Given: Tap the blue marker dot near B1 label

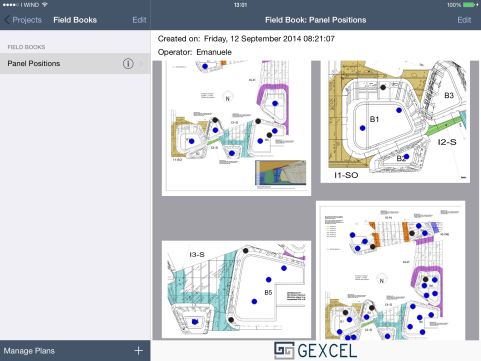Looking at the screenshot, I should (x=363, y=128).
